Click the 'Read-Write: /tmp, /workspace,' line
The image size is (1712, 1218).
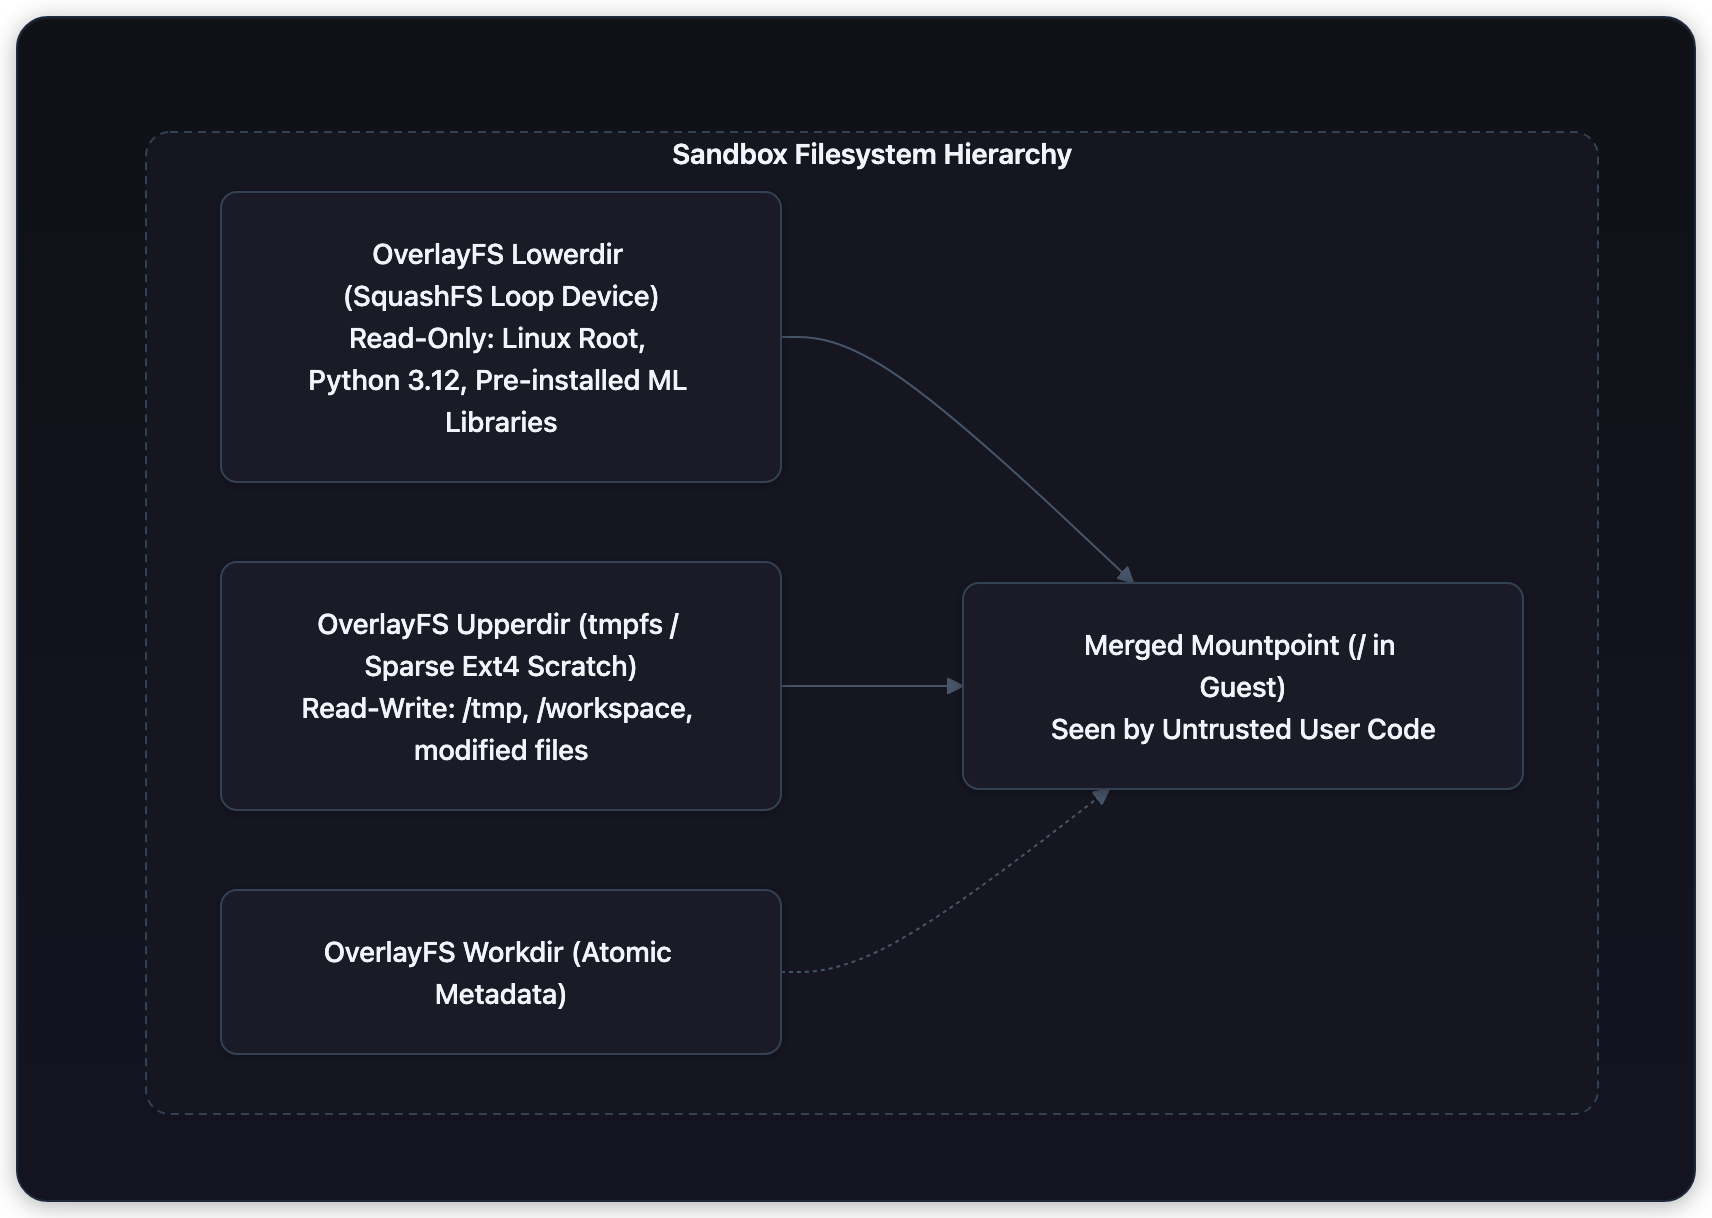(x=497, y=709)
